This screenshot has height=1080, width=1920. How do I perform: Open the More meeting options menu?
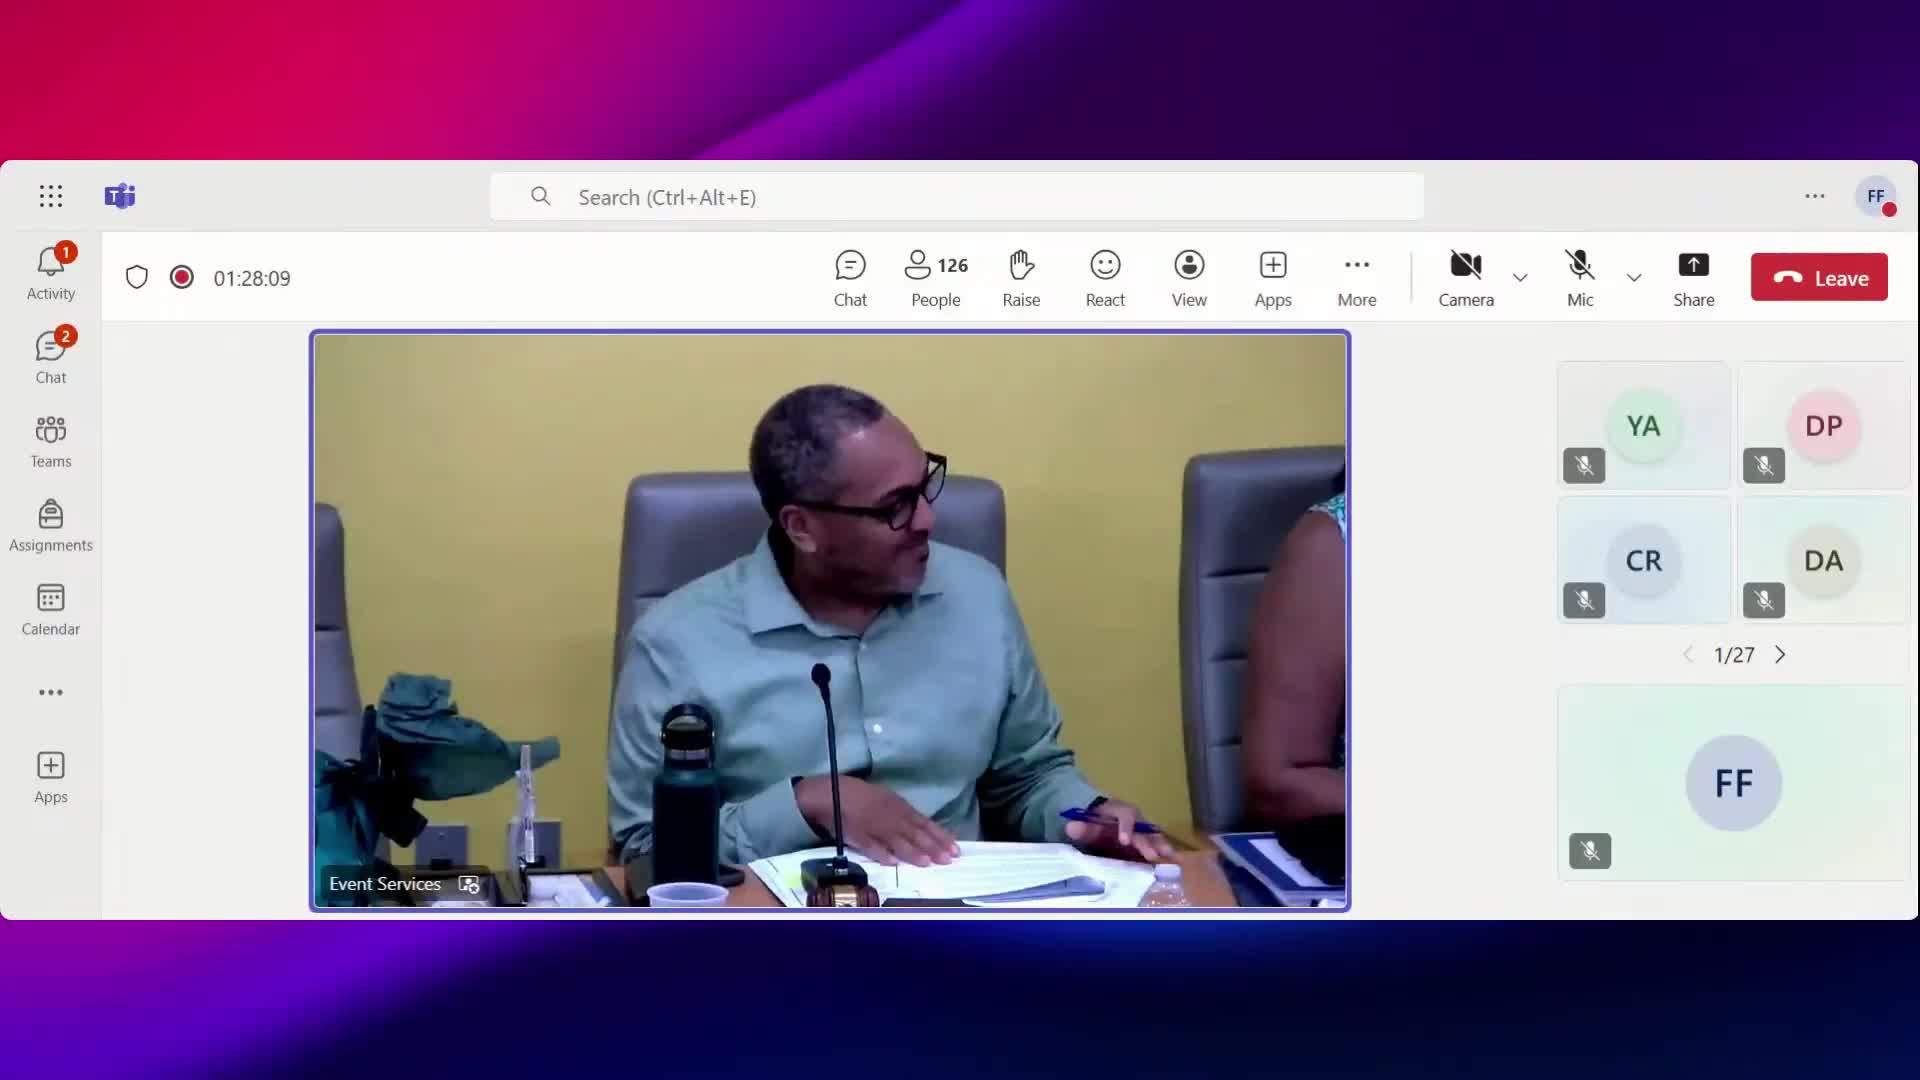tap(1356, 278)
